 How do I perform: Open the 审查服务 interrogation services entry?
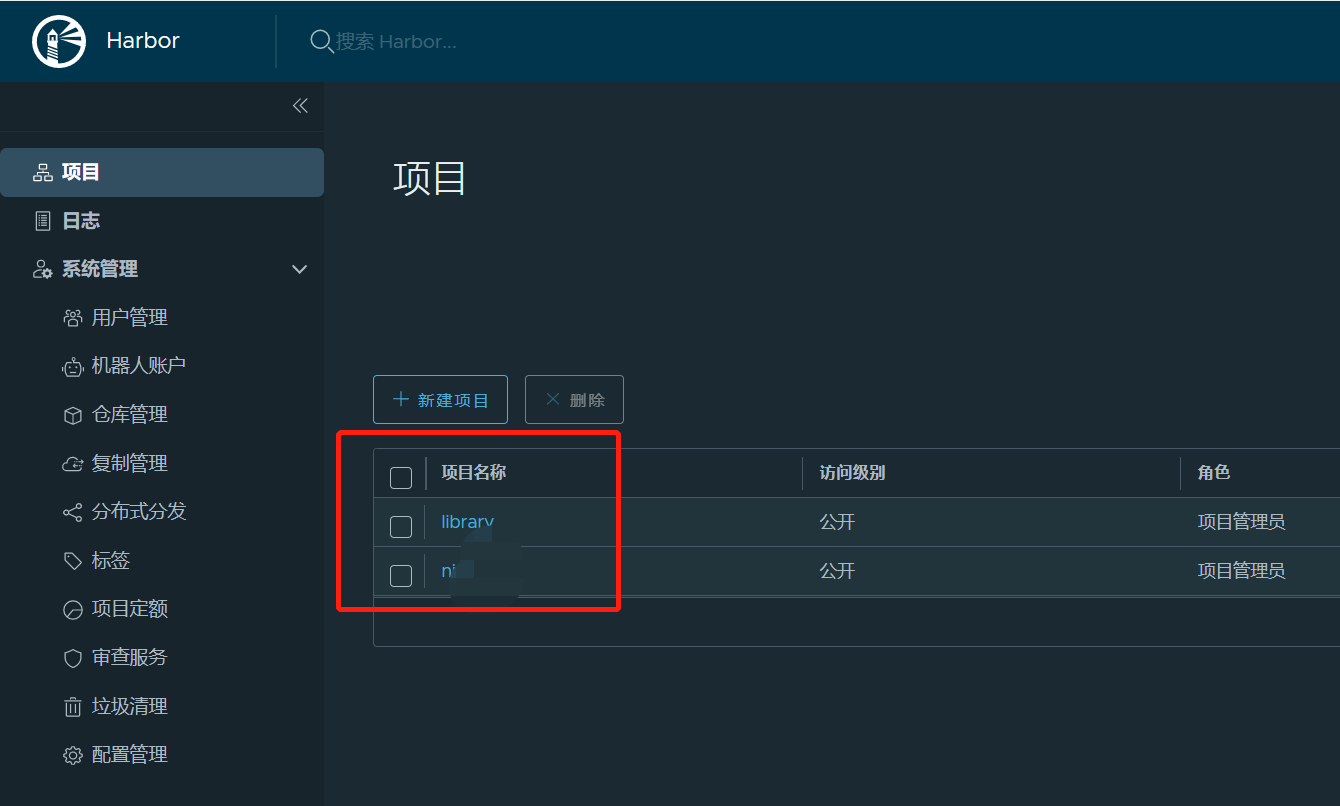(73, 657)
